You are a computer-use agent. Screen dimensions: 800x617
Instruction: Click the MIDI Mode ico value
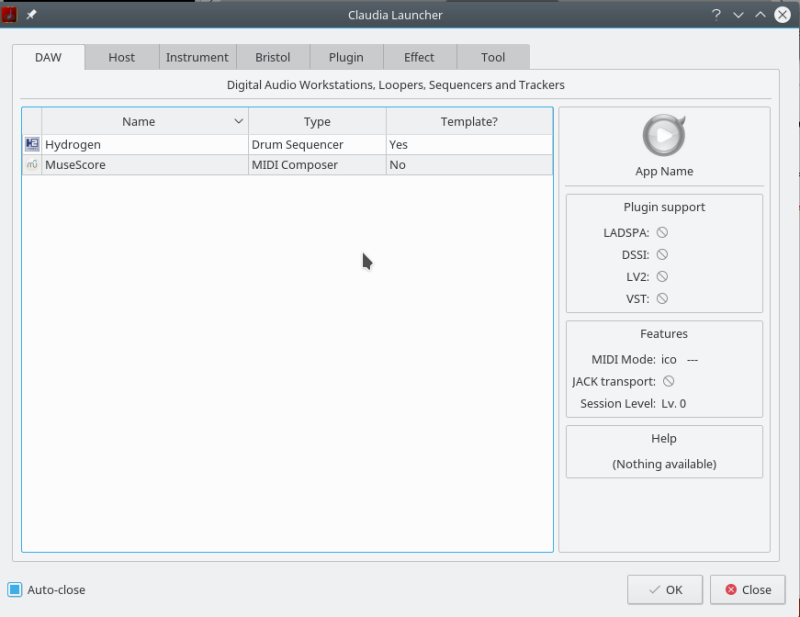[x=669, y=360]
